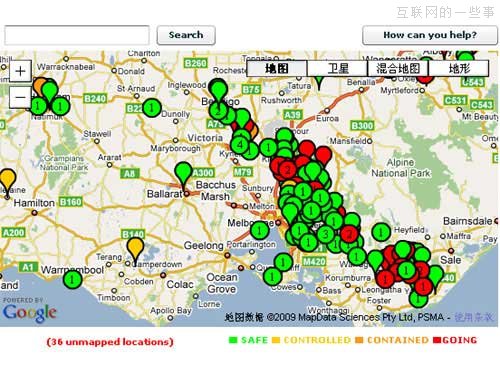Screen dimensions: 500x365
Task: Click green marker 4 near Kyneton
Action: point(240,145)
